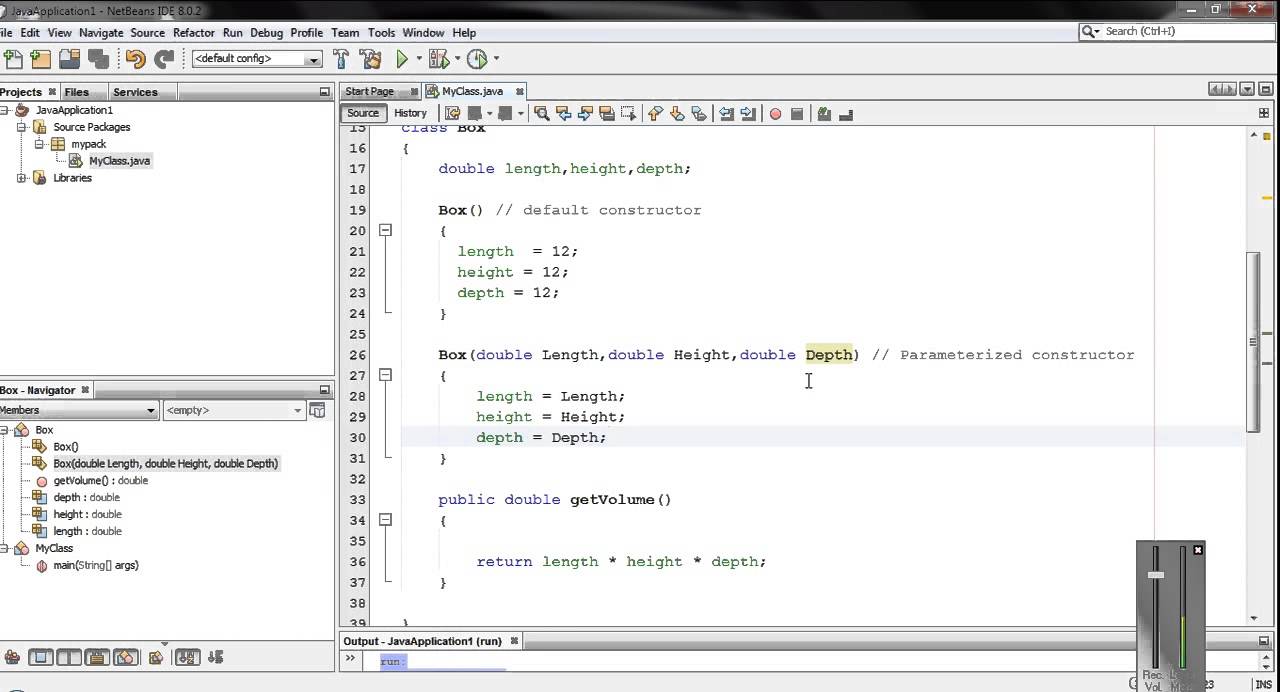
Task: Stop macro recording square icon
Action: (797, 114)
